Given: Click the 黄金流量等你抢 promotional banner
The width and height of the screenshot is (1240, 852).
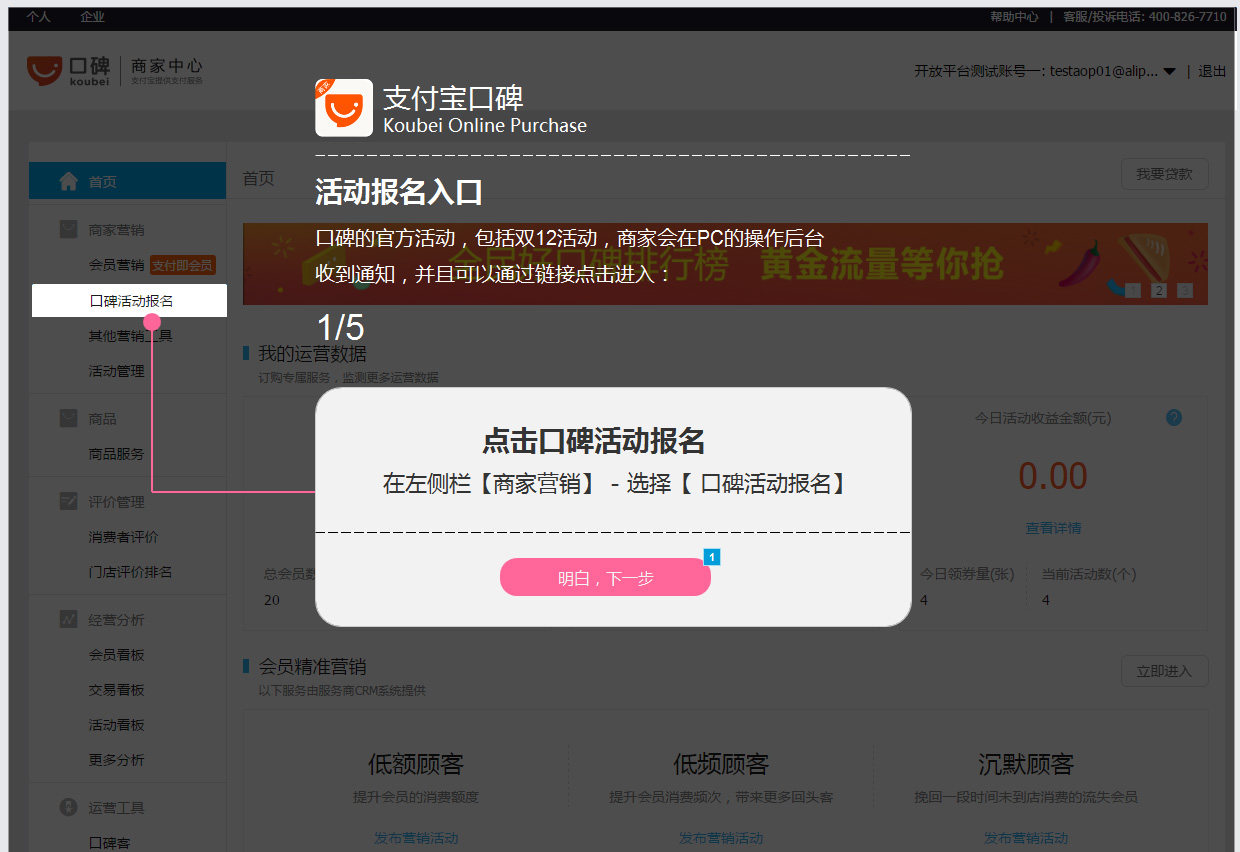Looking at the screenshot, I should [x=725, y=264].
